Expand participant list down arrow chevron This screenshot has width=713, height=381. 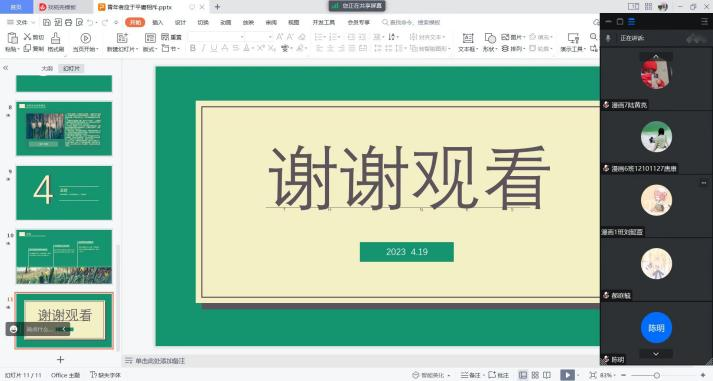coord(656,354)
